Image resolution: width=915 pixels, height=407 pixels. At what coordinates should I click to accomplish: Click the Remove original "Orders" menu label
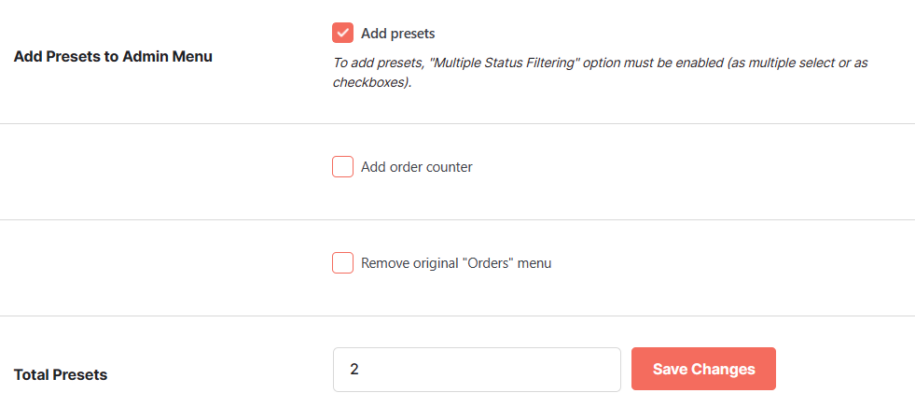(x=456, y=263)
